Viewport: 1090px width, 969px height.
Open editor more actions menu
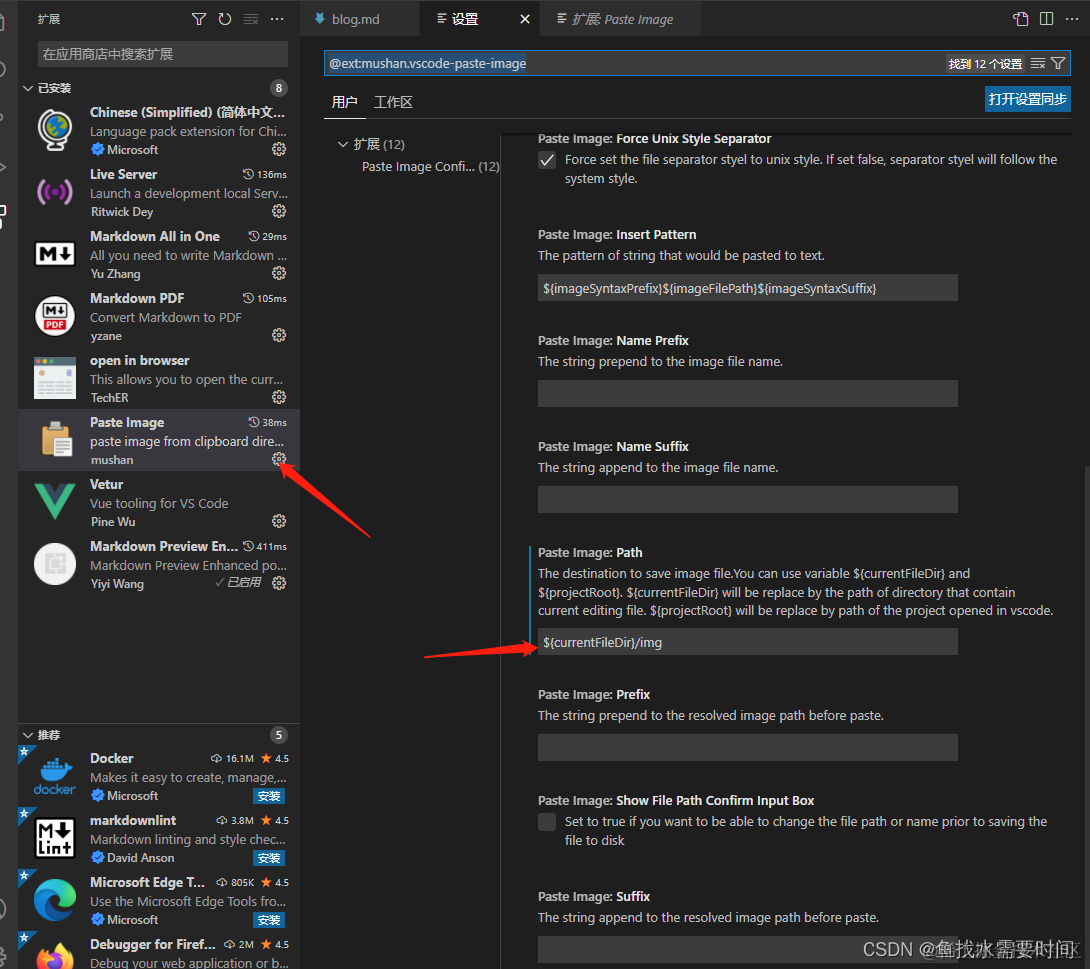click(x=1072, y=19)
